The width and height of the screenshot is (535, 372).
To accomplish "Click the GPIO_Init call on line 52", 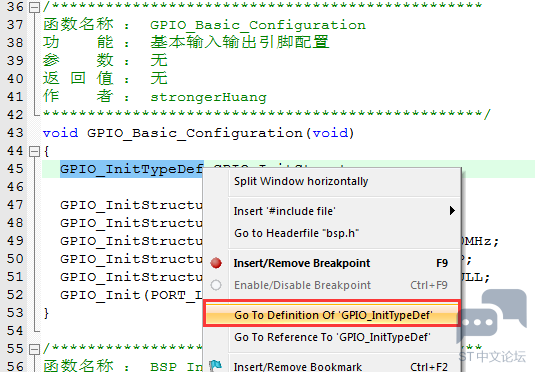I will click(x=100, y=295).
